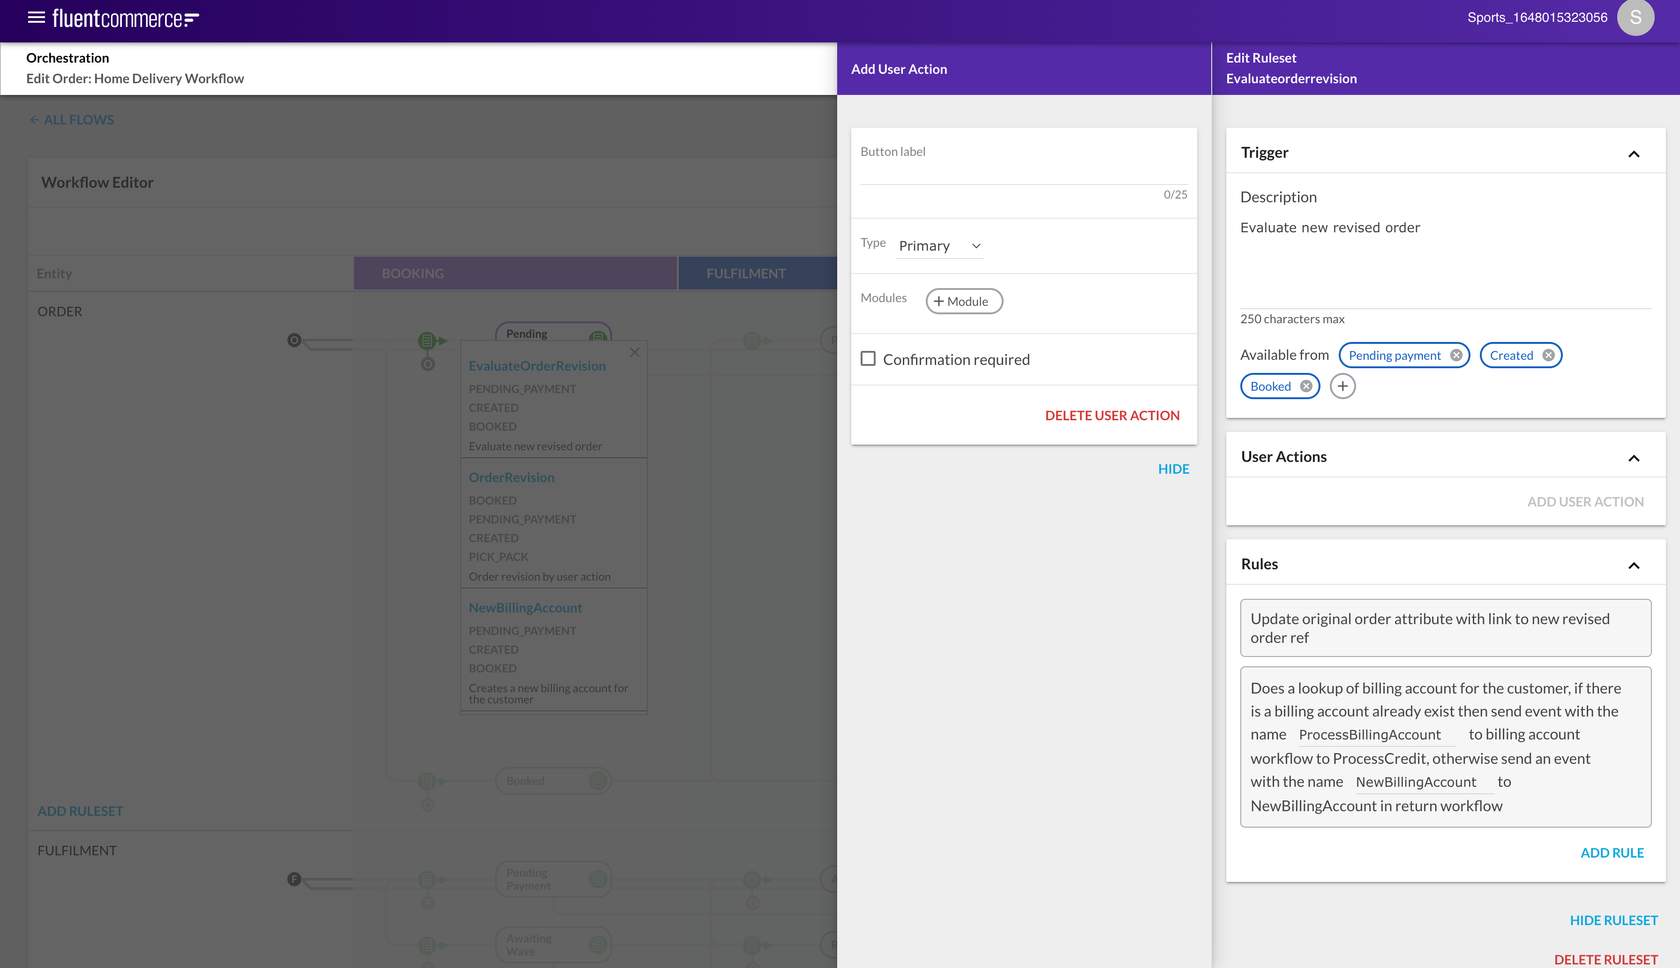The height and width of the screenshot is (968, 1680).
Task: Click the user avatar circle
Action: [1636, 17]
